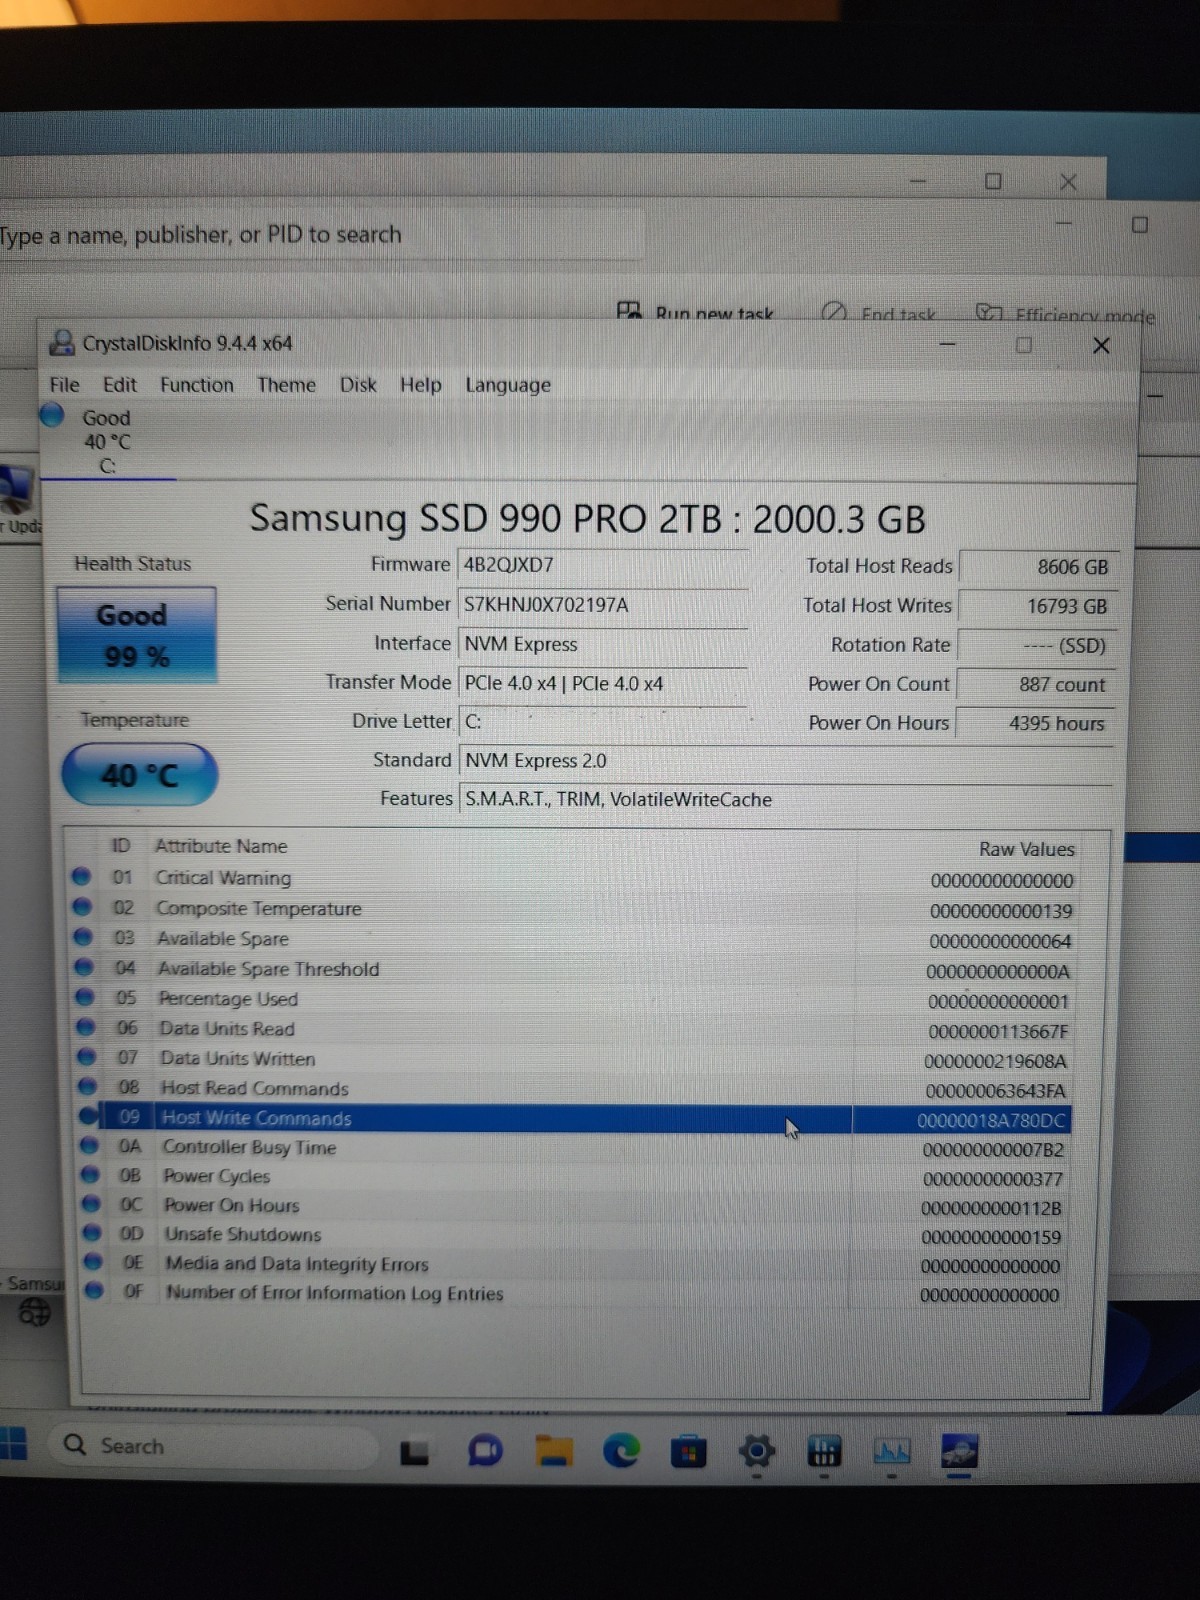
Task: Click the Samsung SSD 990 PRO 2TB title
Action: (587, 519)
